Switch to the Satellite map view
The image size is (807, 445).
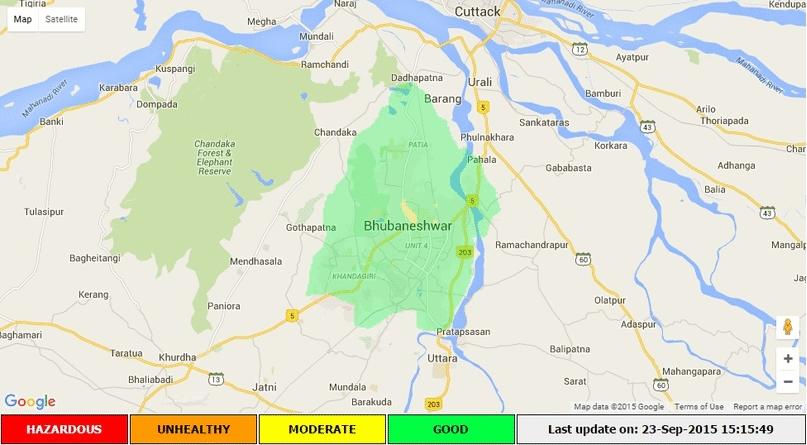click(61, 20)
